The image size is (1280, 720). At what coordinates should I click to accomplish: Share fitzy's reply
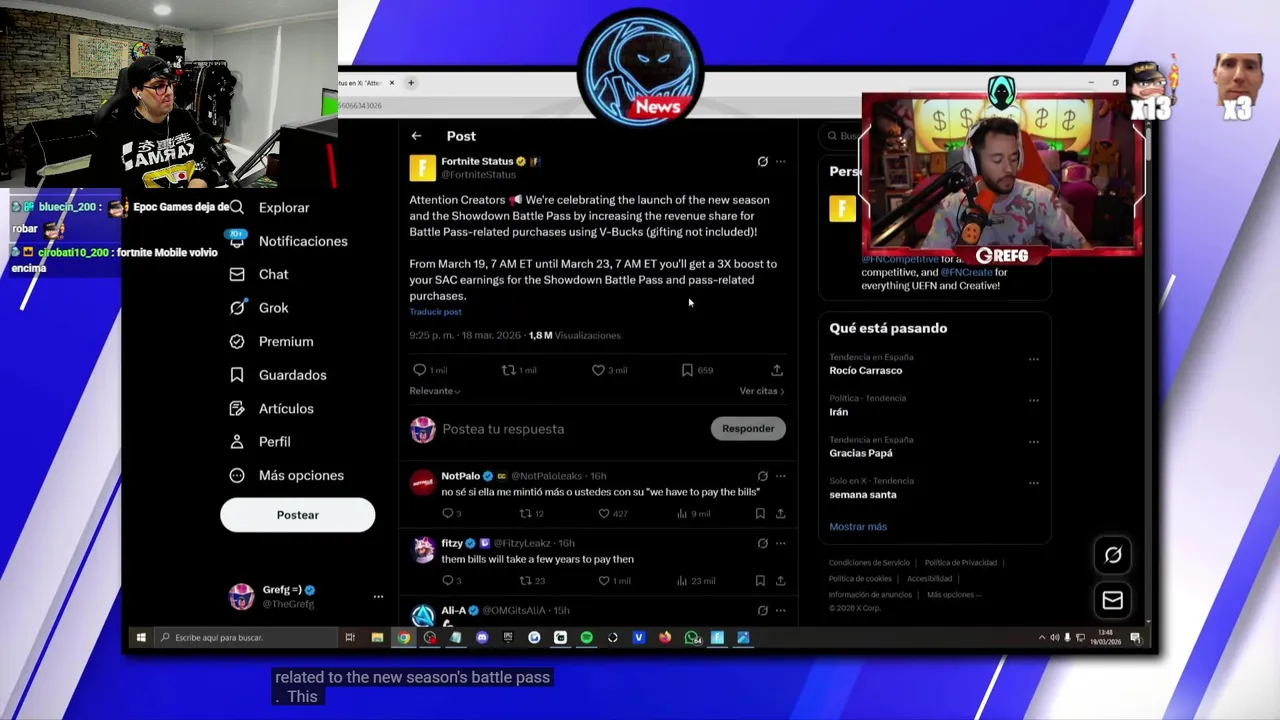pyautogui.click(x=781, y=581)
